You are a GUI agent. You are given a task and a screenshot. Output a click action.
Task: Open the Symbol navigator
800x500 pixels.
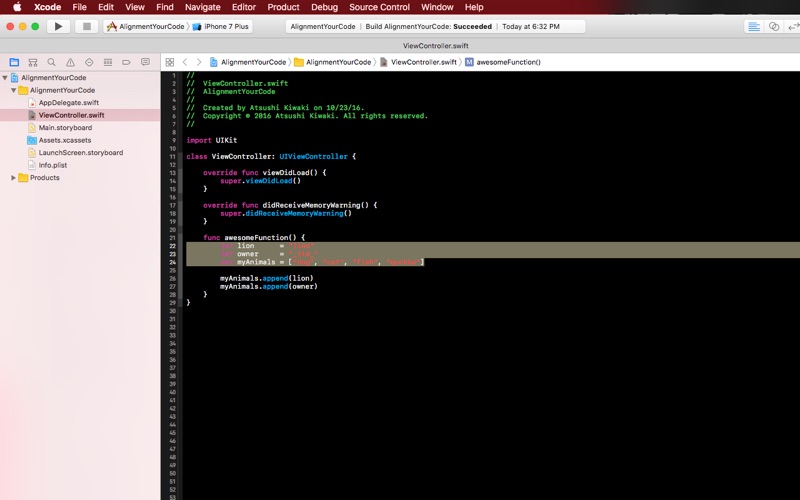coord(33,62)
